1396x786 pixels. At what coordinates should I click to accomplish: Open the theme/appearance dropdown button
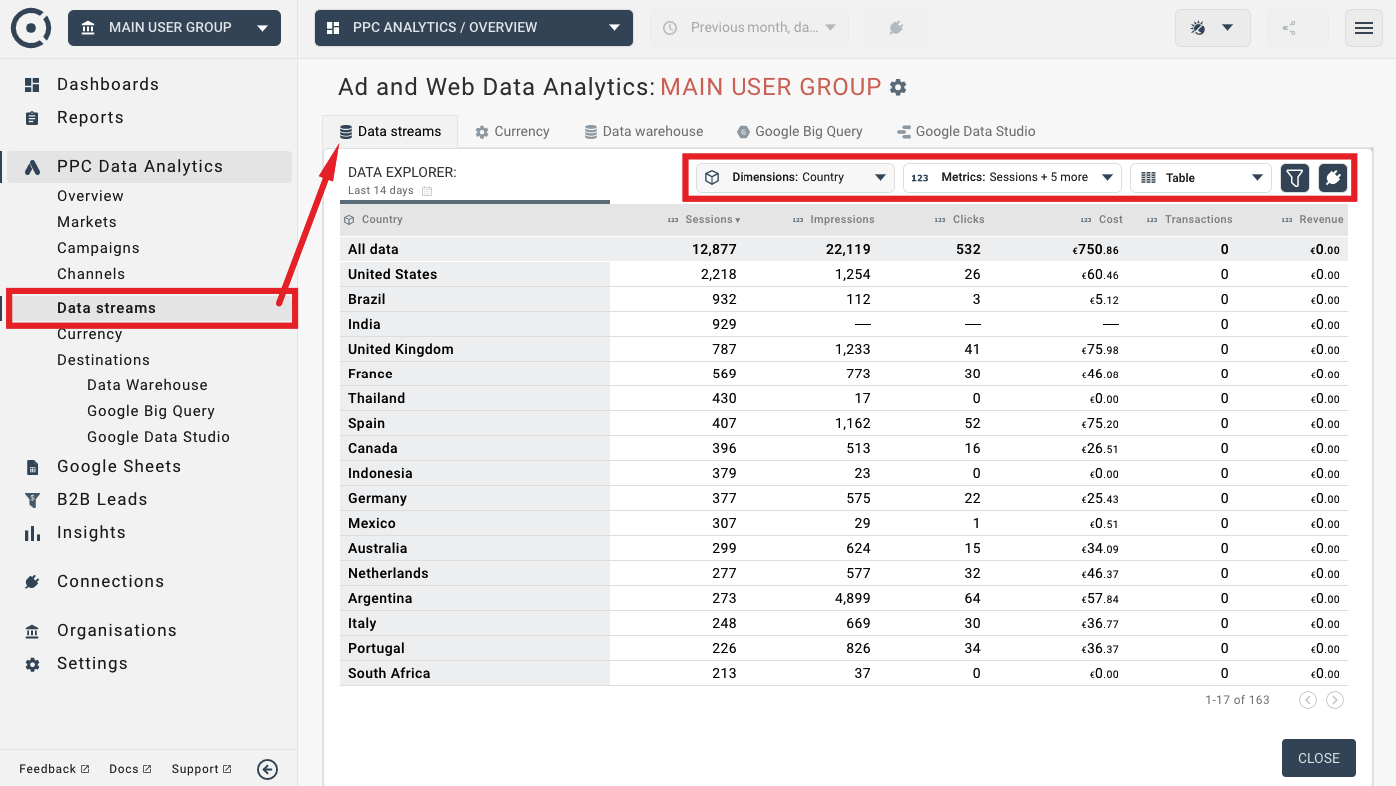(x=1212, y=28)
